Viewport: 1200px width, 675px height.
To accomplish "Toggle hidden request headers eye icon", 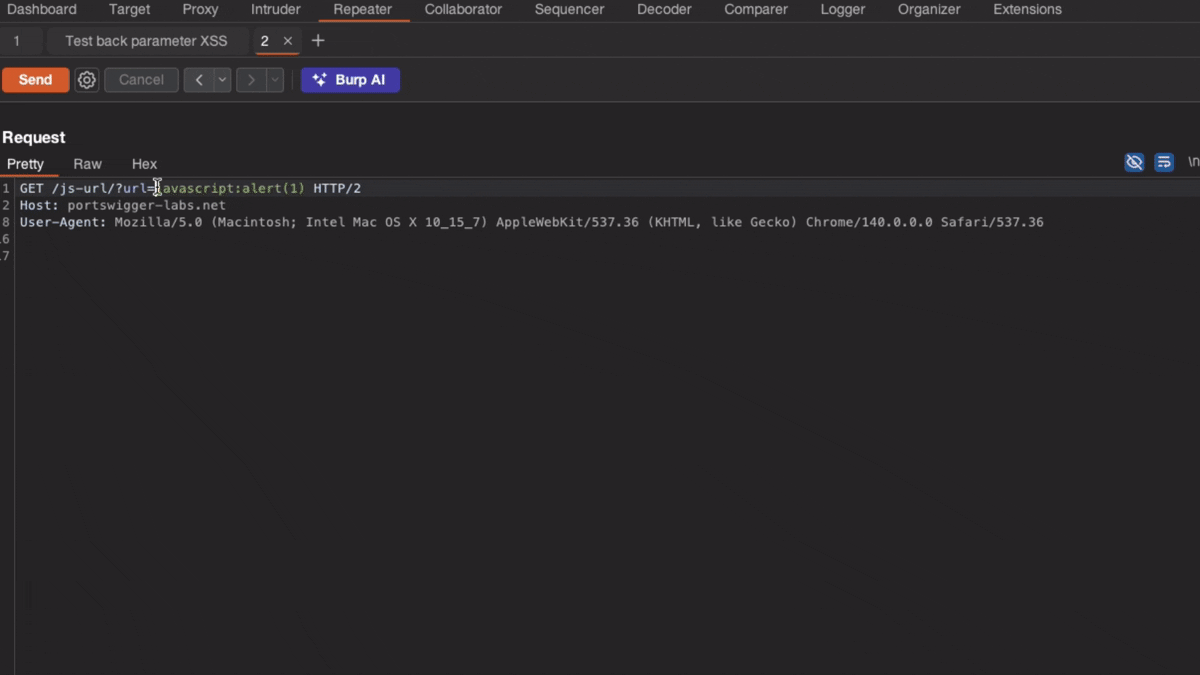I will tap(1134, 162).
